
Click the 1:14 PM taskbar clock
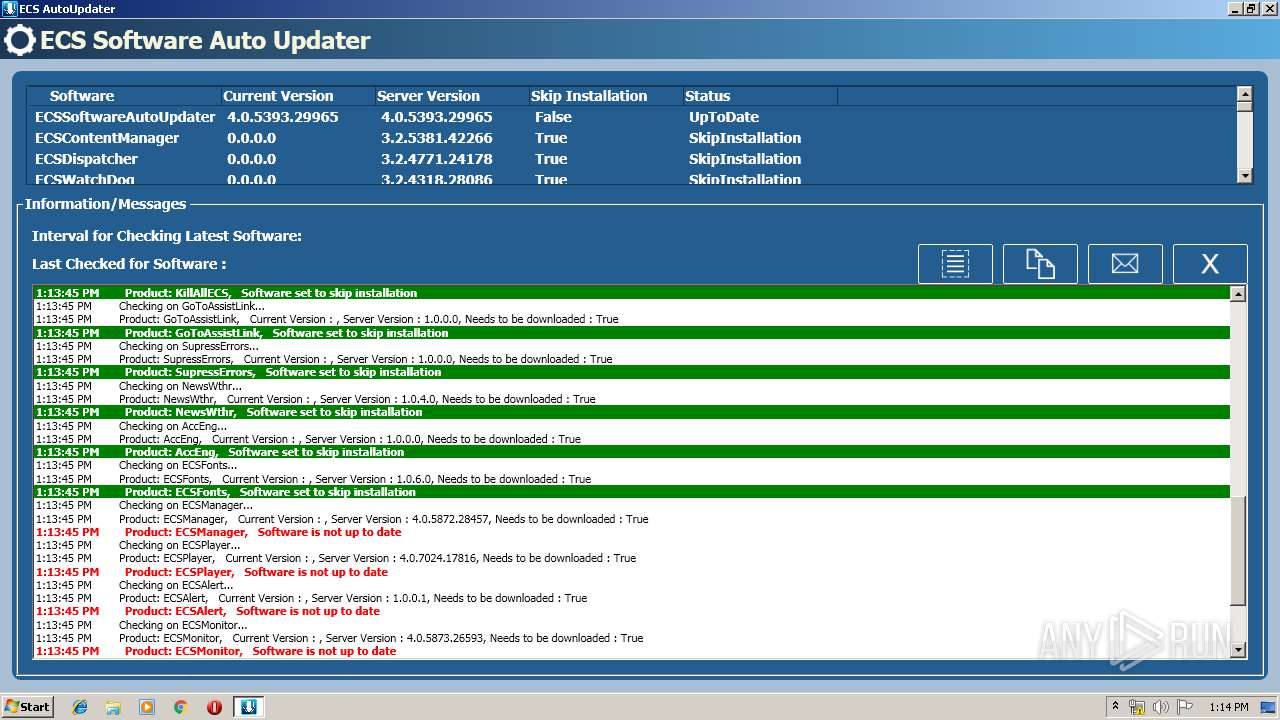(1228, 707)
